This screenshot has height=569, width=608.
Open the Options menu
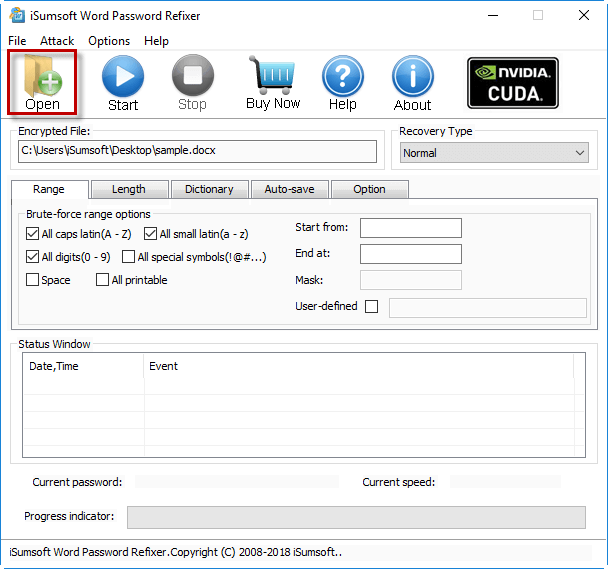(109, 41)
